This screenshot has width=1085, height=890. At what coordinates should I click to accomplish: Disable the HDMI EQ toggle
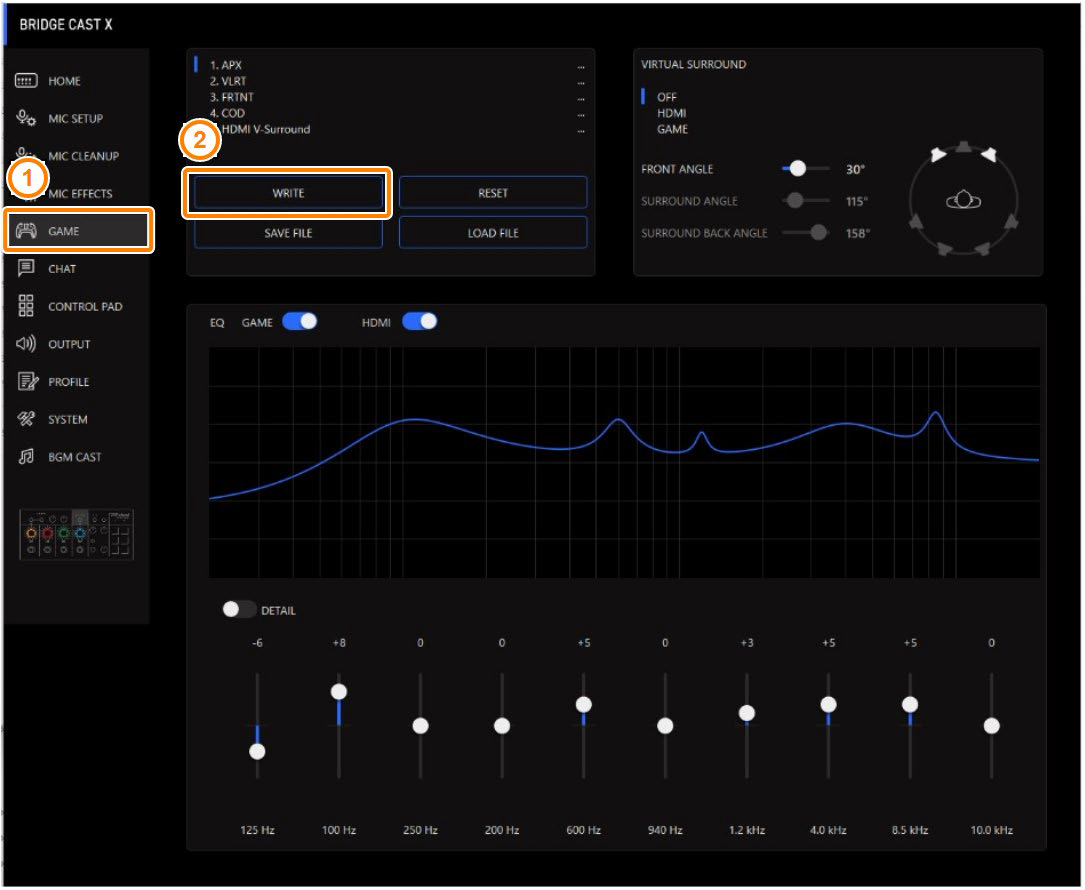tap(418, 321)
